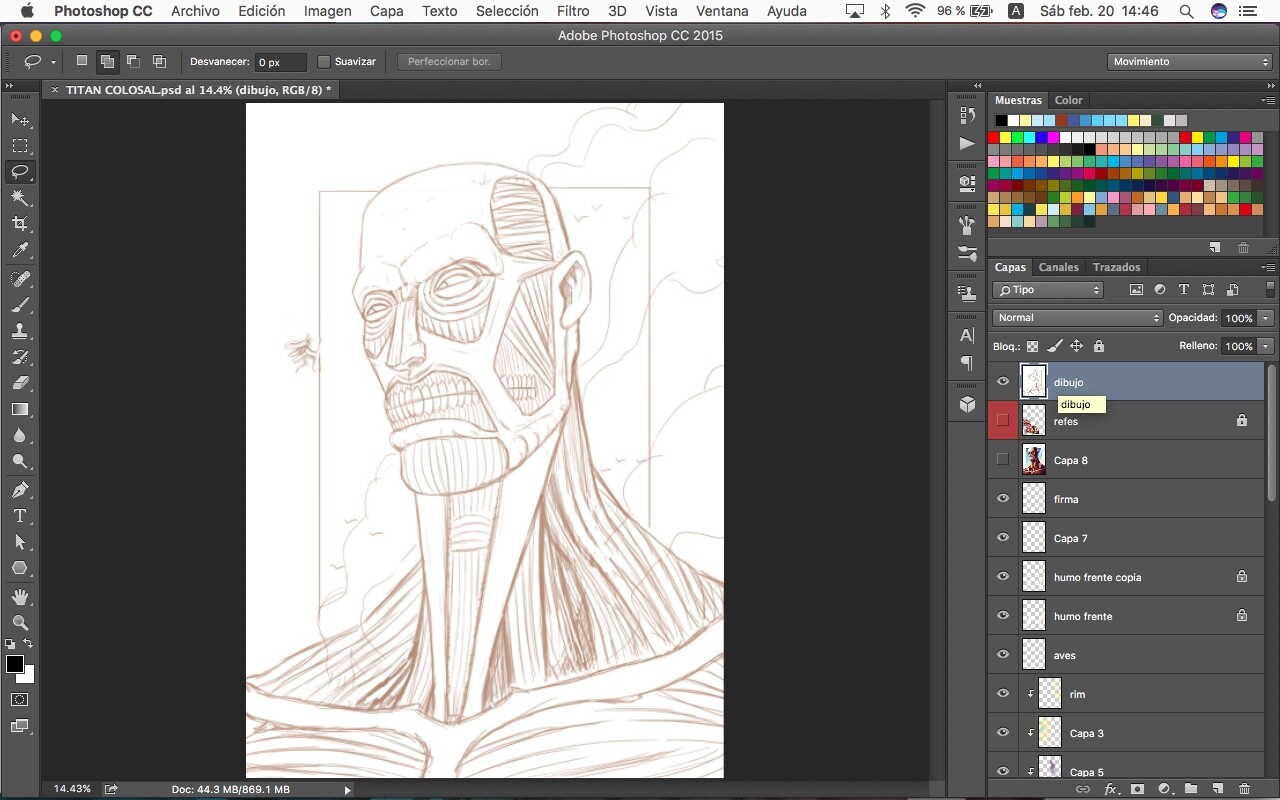Enable the Suavizar checkbox

[324, 62]
